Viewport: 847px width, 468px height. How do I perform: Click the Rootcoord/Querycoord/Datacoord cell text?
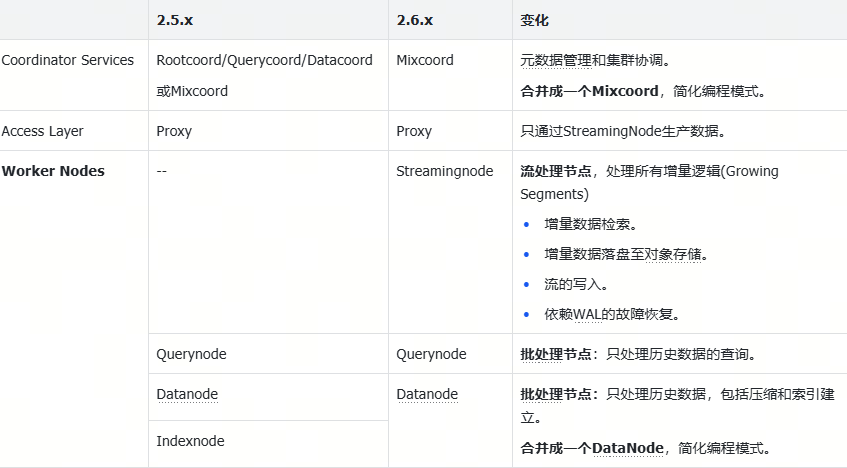click(x=264, y=60)
